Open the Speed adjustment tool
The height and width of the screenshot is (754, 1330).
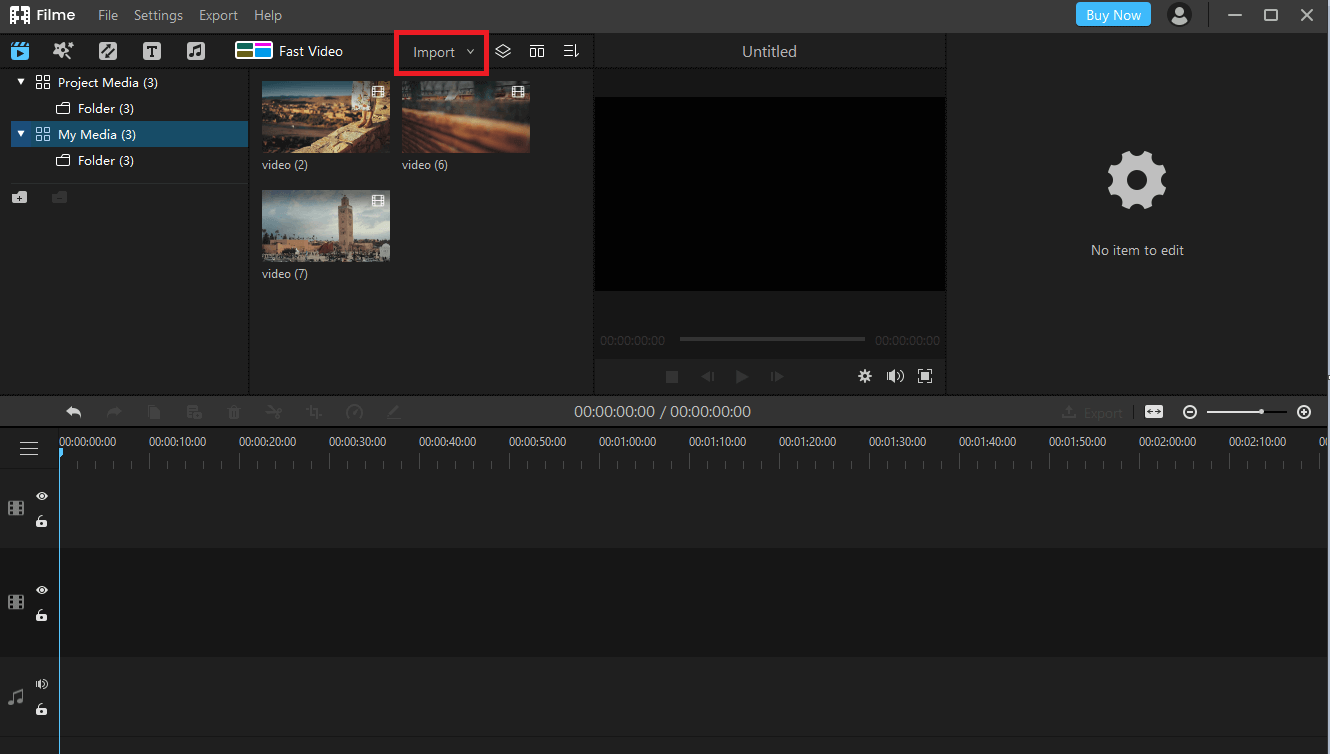tap(353, 411)
